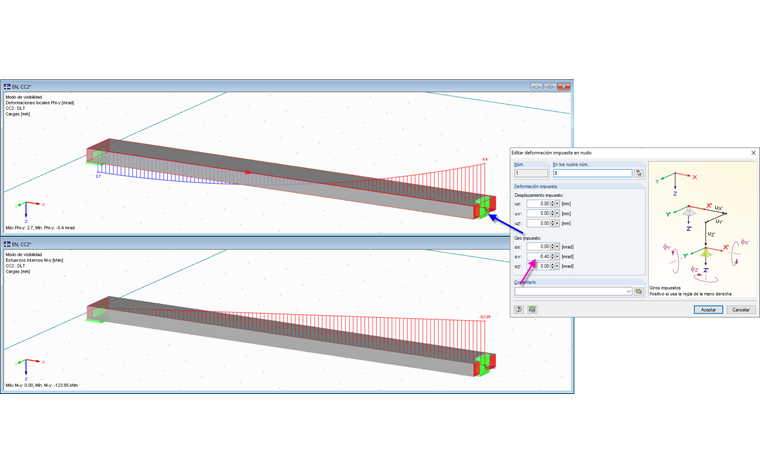The width and height of the screenshot is (760, 473).
Task: Use the spinner on the φz field
Action: click(552, 266)
